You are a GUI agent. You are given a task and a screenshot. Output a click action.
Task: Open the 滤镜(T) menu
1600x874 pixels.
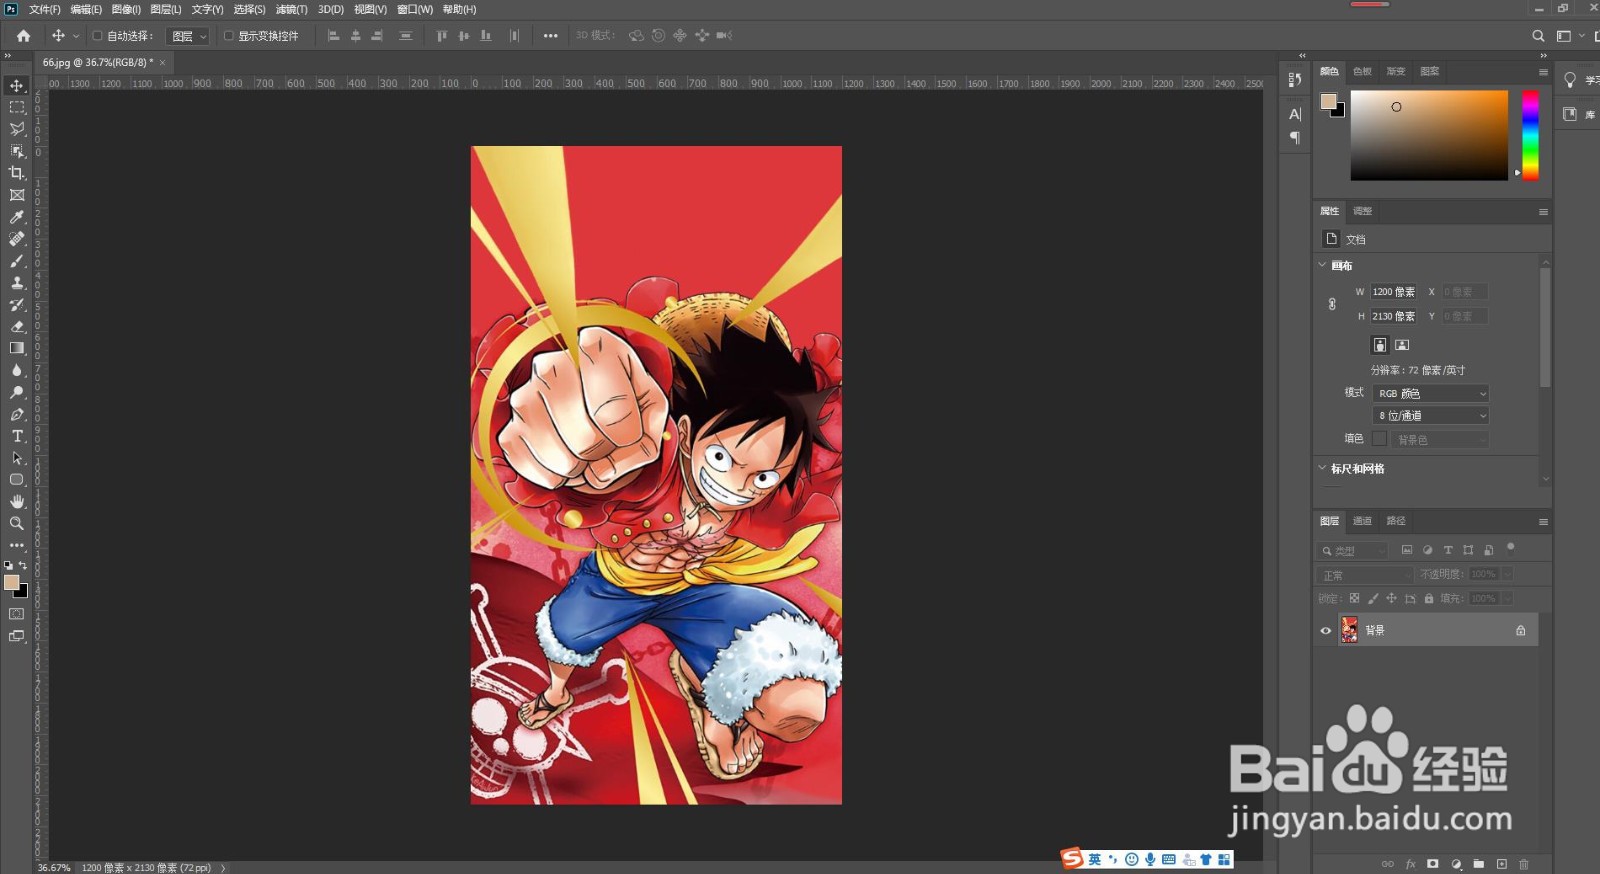291,9
